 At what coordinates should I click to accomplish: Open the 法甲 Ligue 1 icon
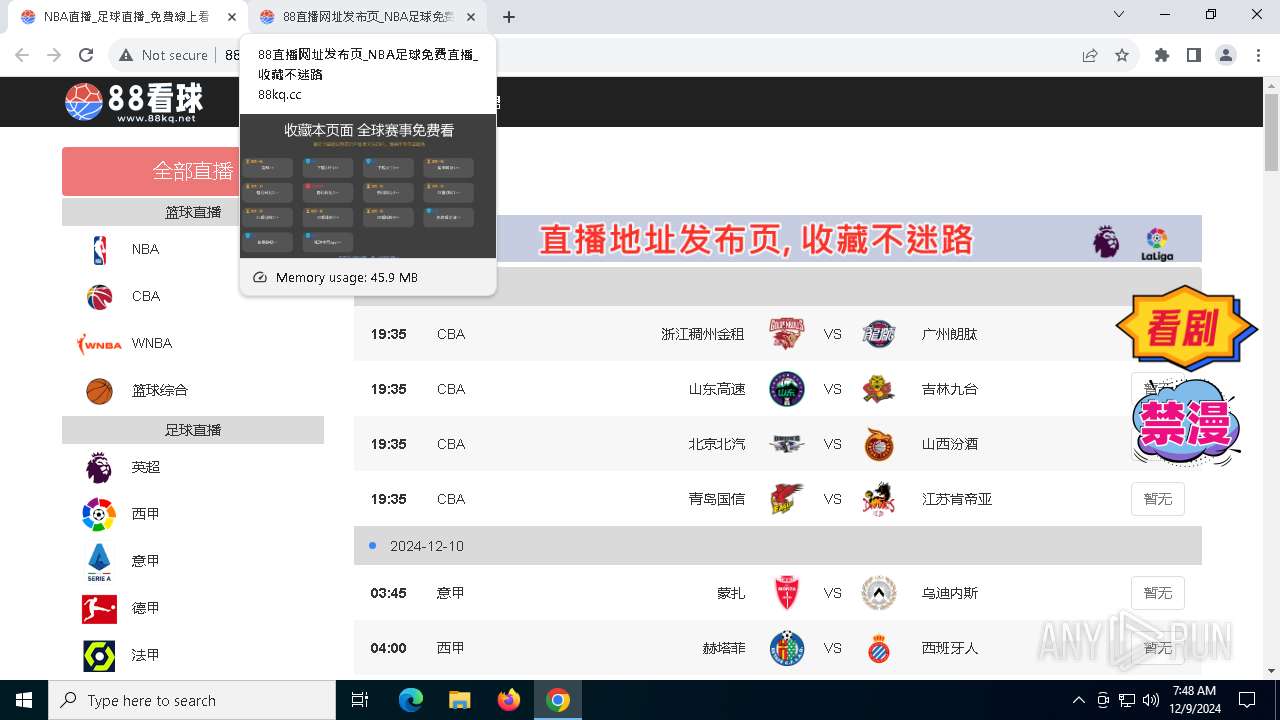coord(99,655)
